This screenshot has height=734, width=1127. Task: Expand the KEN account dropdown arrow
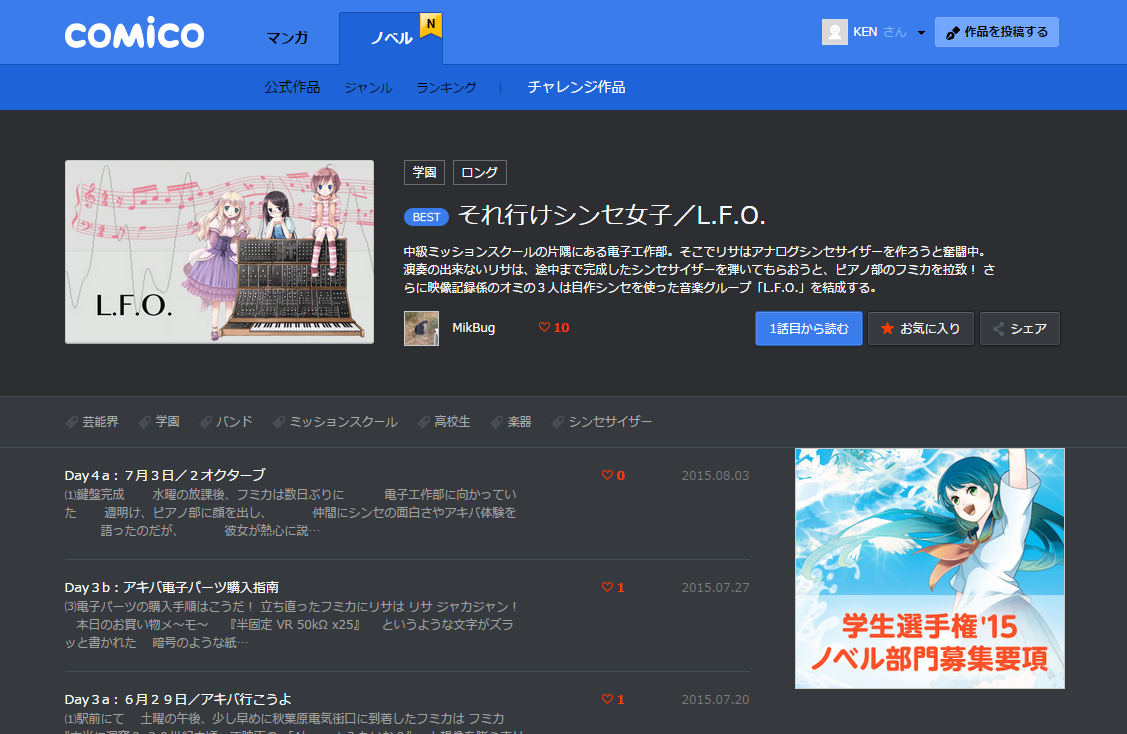pos(921,33)
